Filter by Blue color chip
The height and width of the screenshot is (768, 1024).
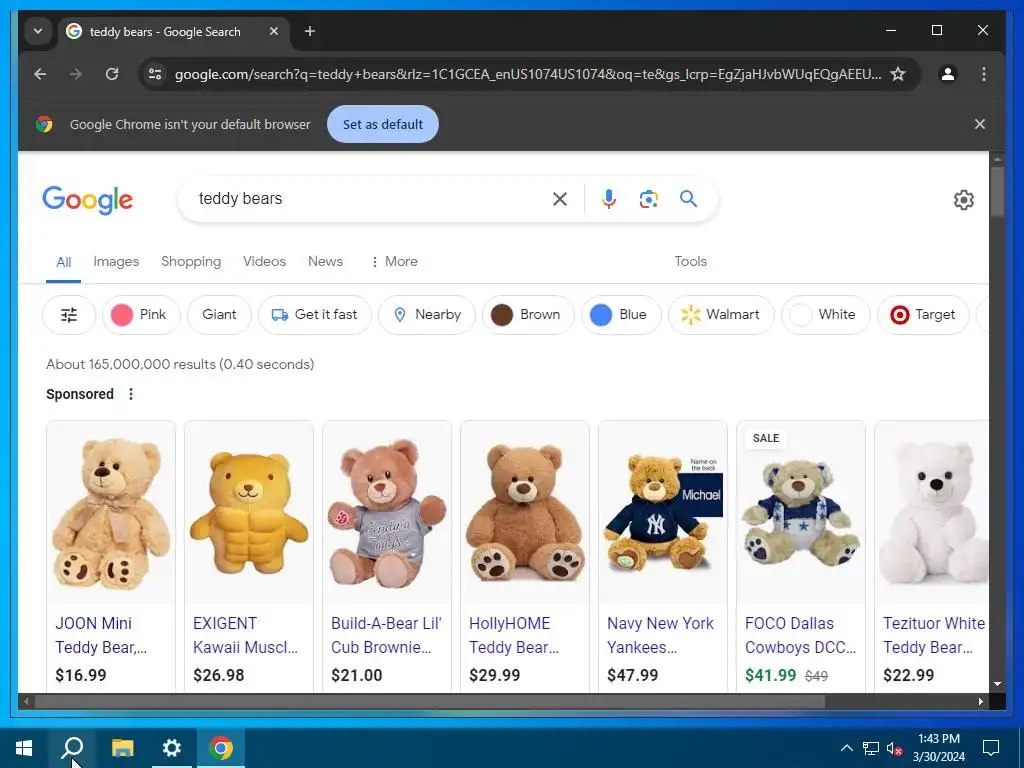pos(620,315)
